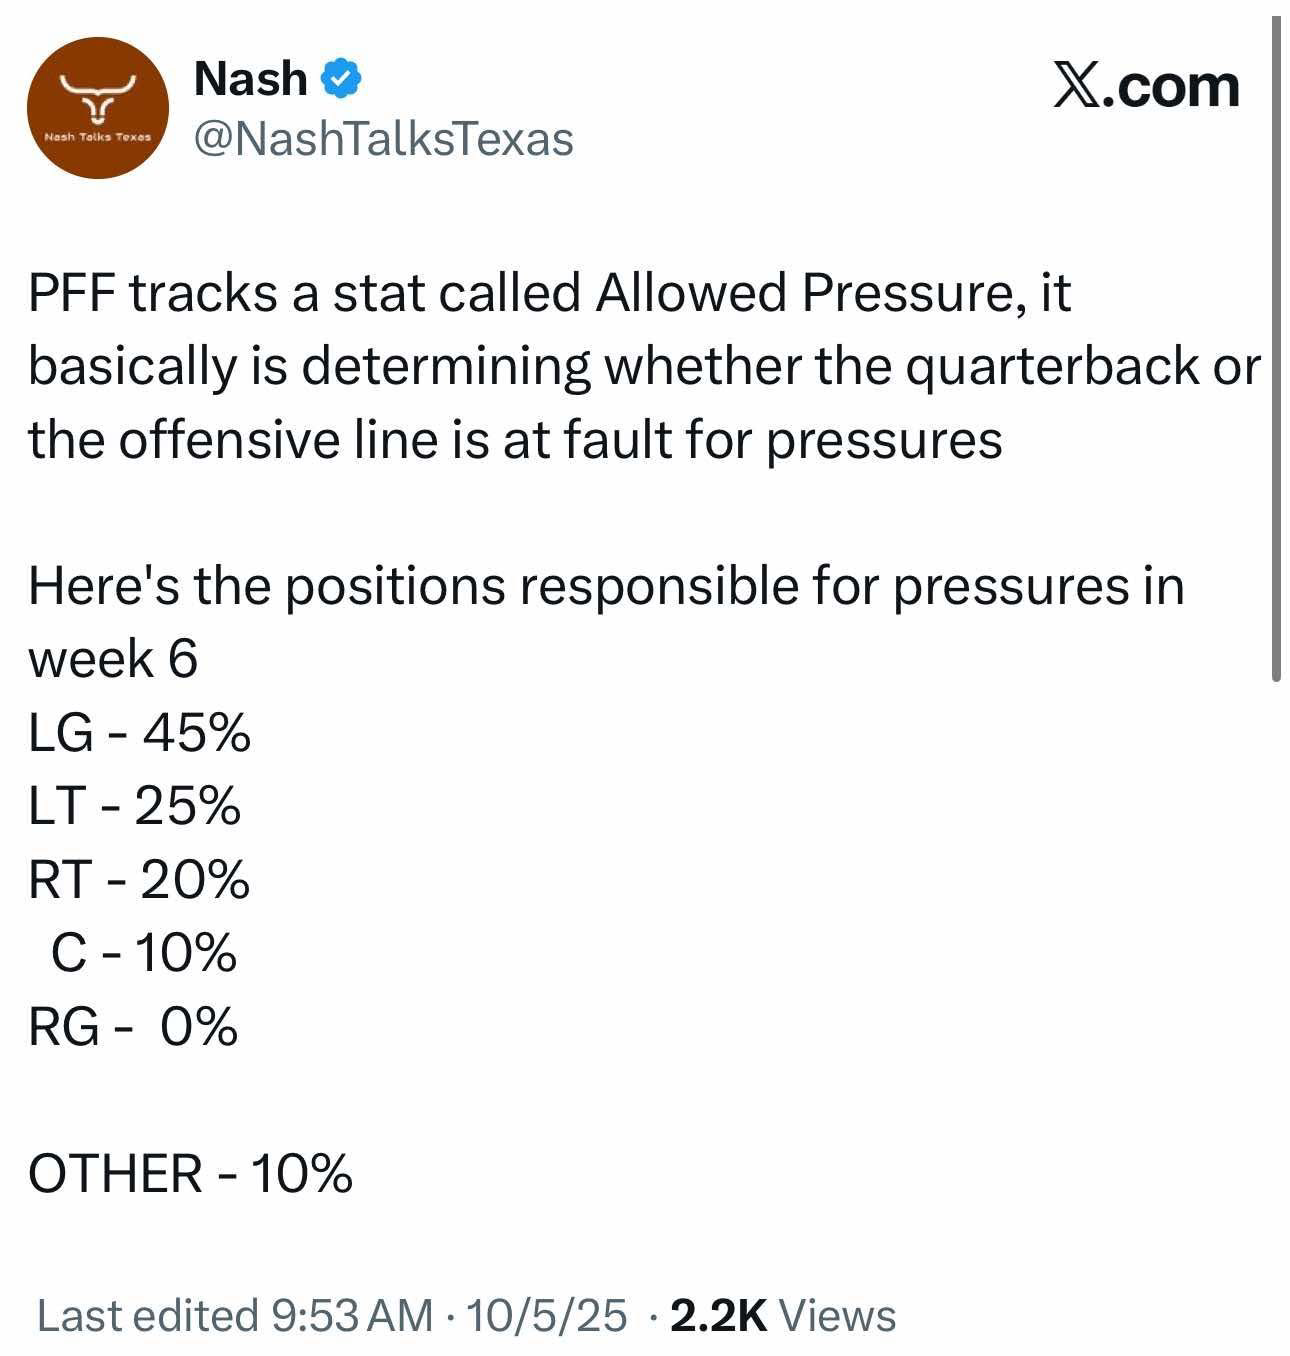Select the RT - 20% line
Viewport: 1290px width, 1356px height.
coord(138,880)
